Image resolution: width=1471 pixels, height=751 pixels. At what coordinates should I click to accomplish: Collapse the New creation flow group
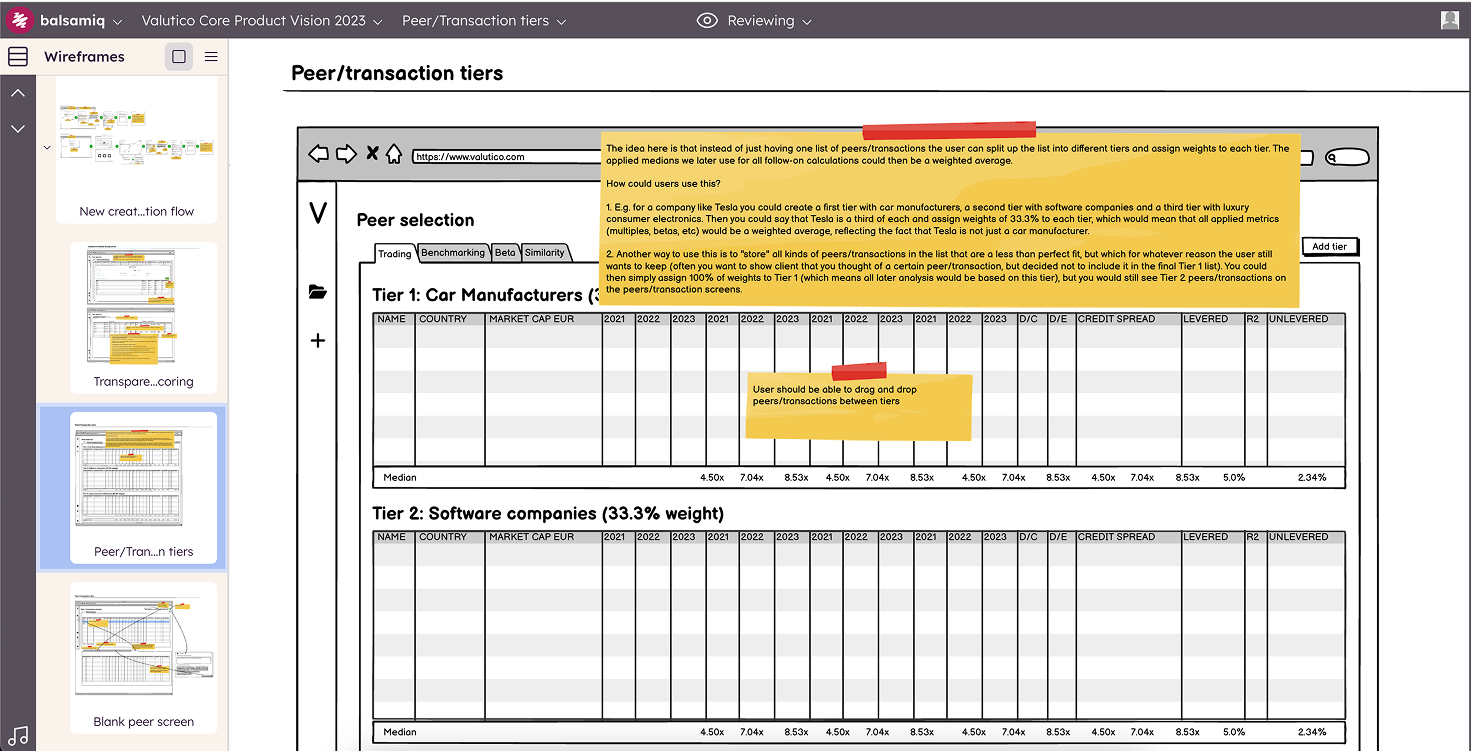click(47, 147)
